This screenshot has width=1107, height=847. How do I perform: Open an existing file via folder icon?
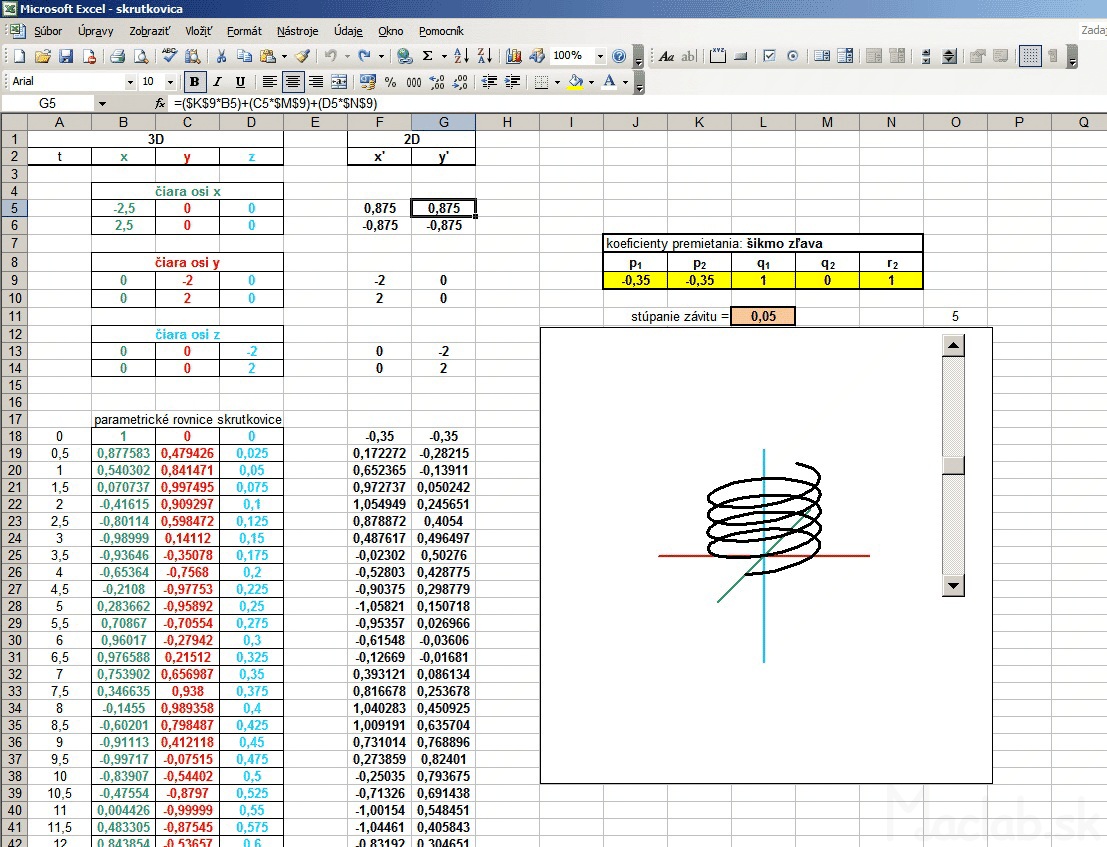point(42,56)
